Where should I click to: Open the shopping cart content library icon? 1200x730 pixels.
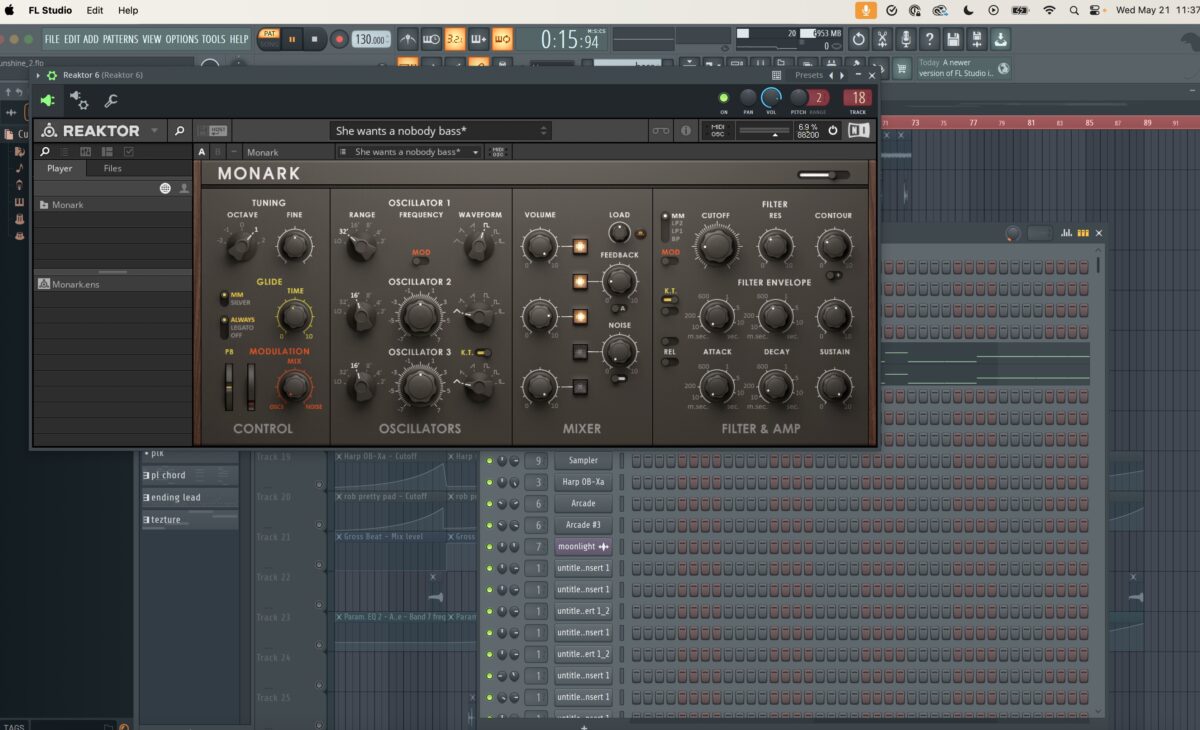tap(901, 69)
